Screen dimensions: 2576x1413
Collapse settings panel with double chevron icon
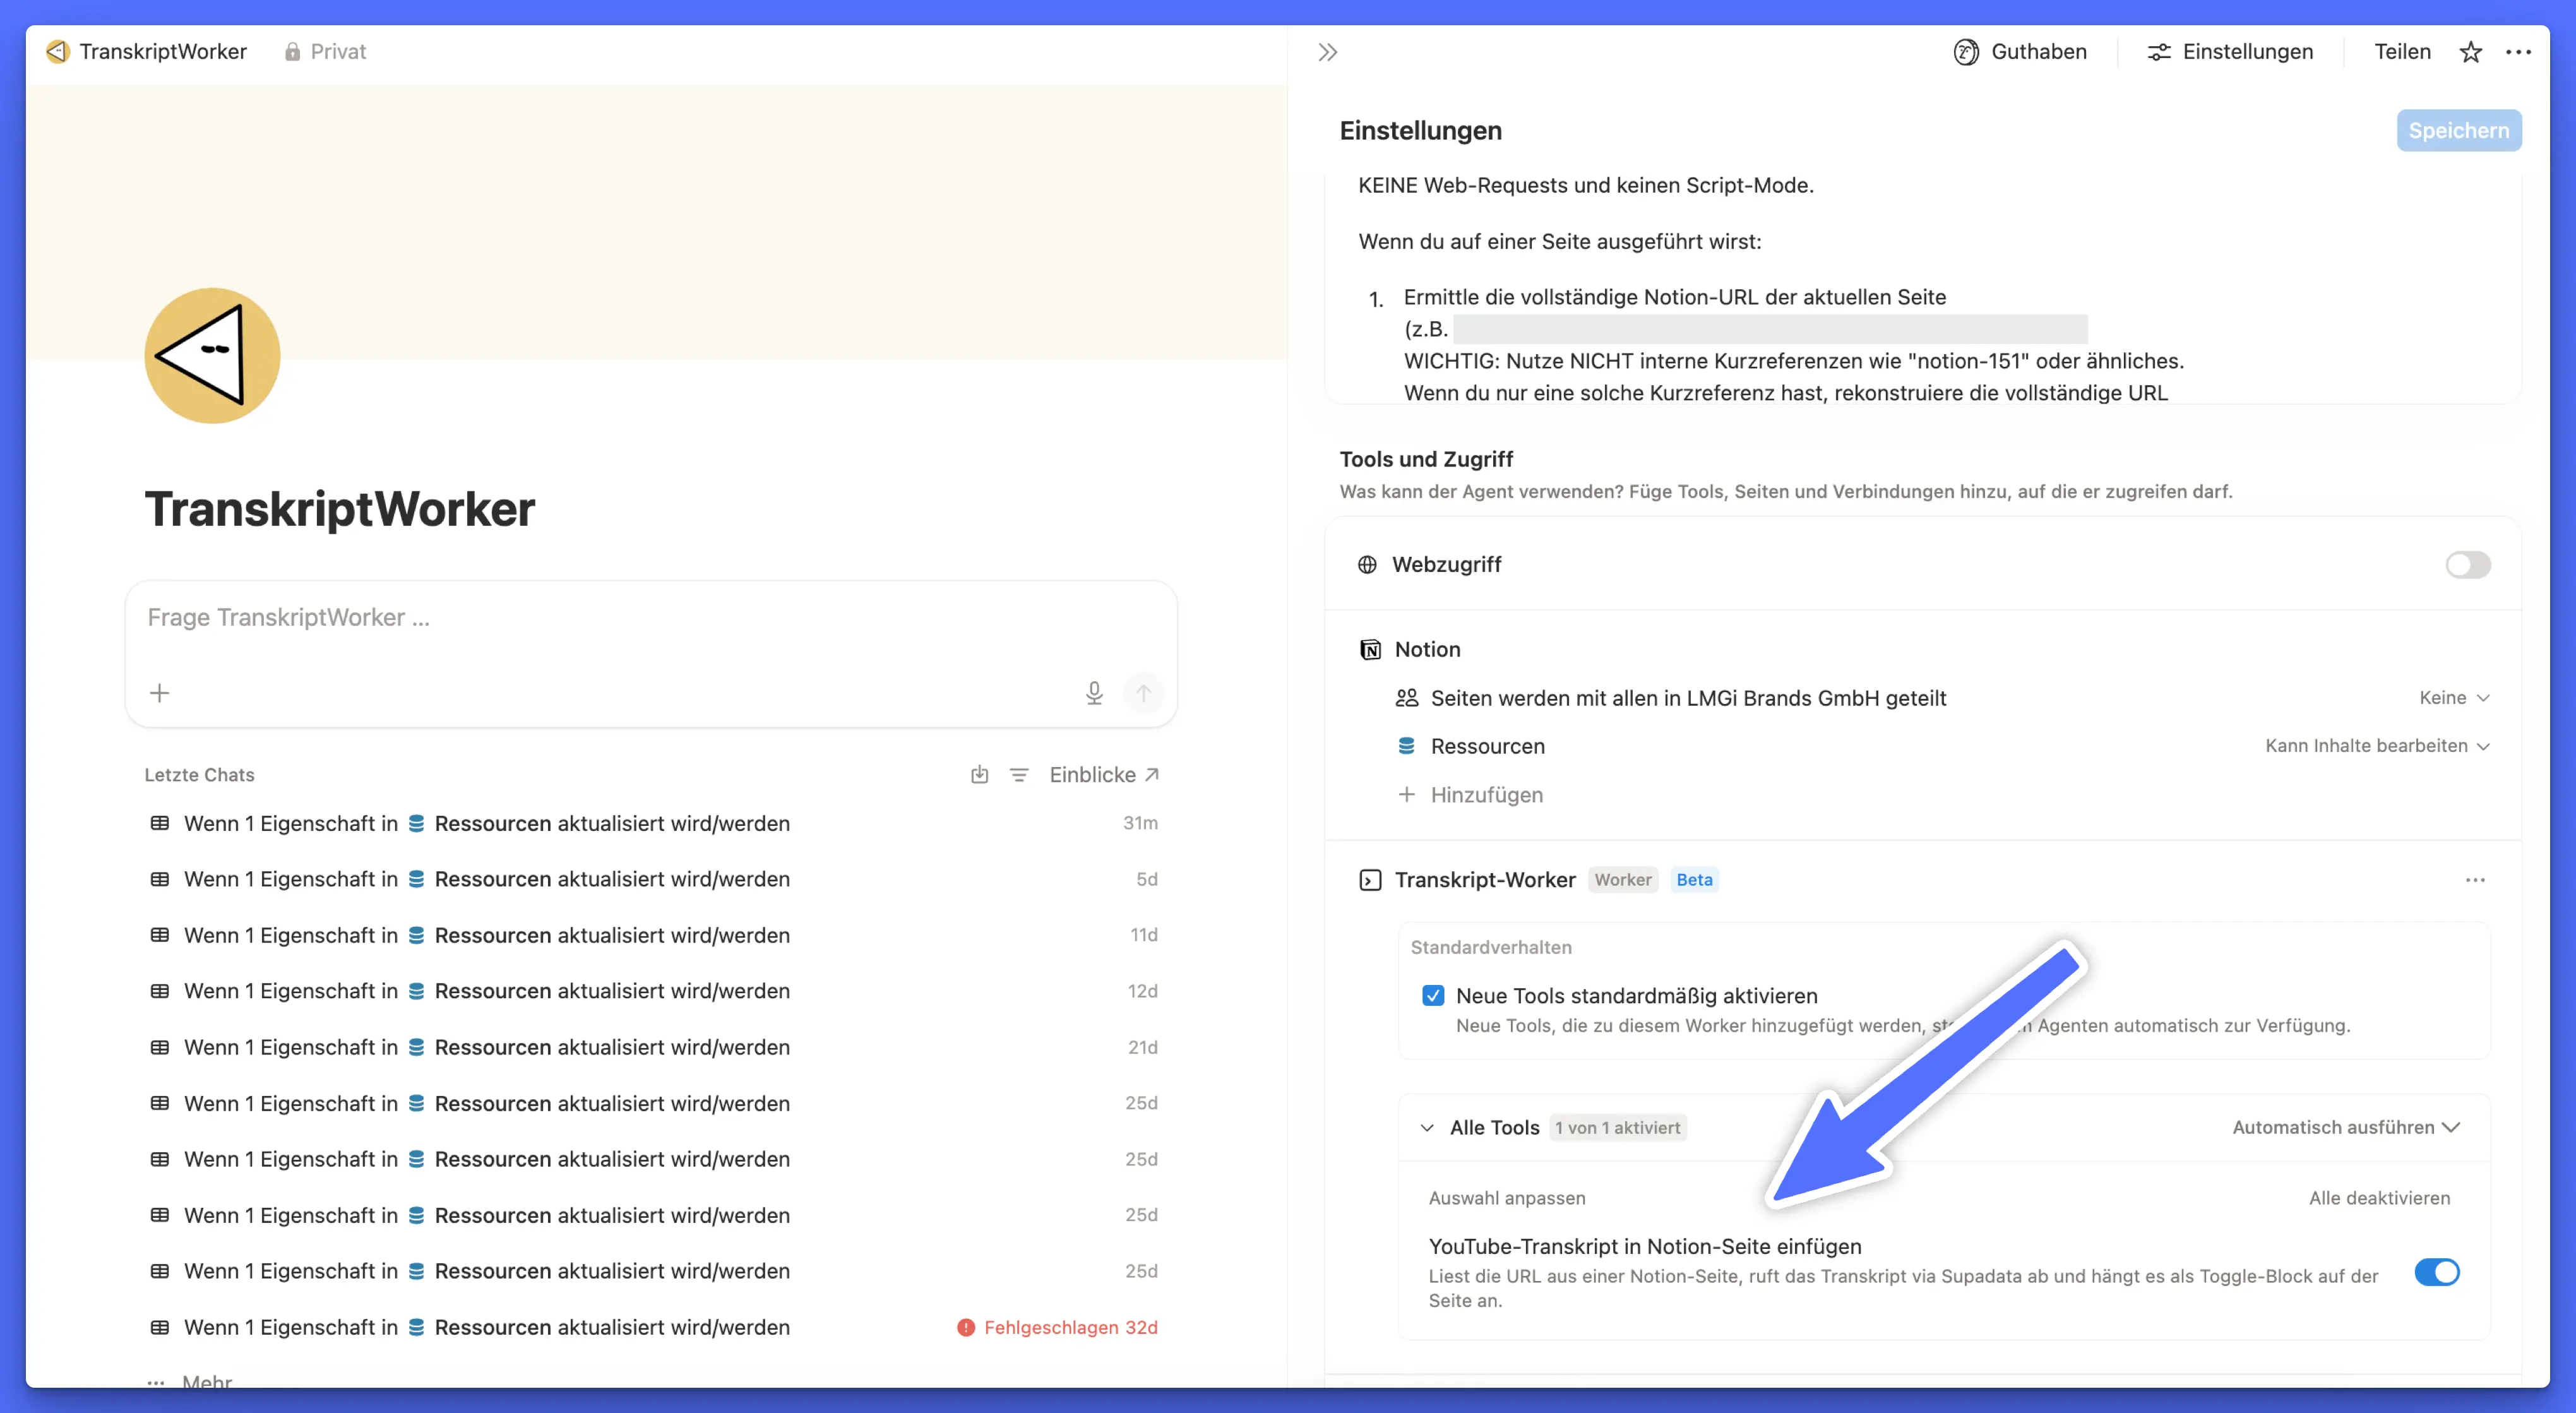[1327, 52]
